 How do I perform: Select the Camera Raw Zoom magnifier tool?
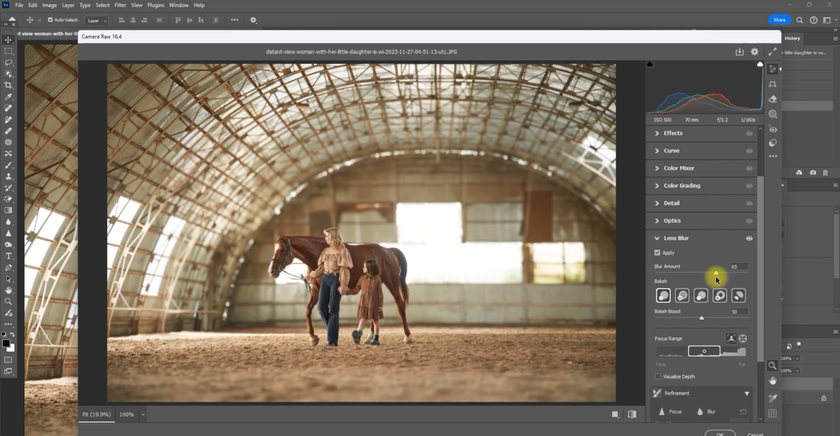[772, 365]
